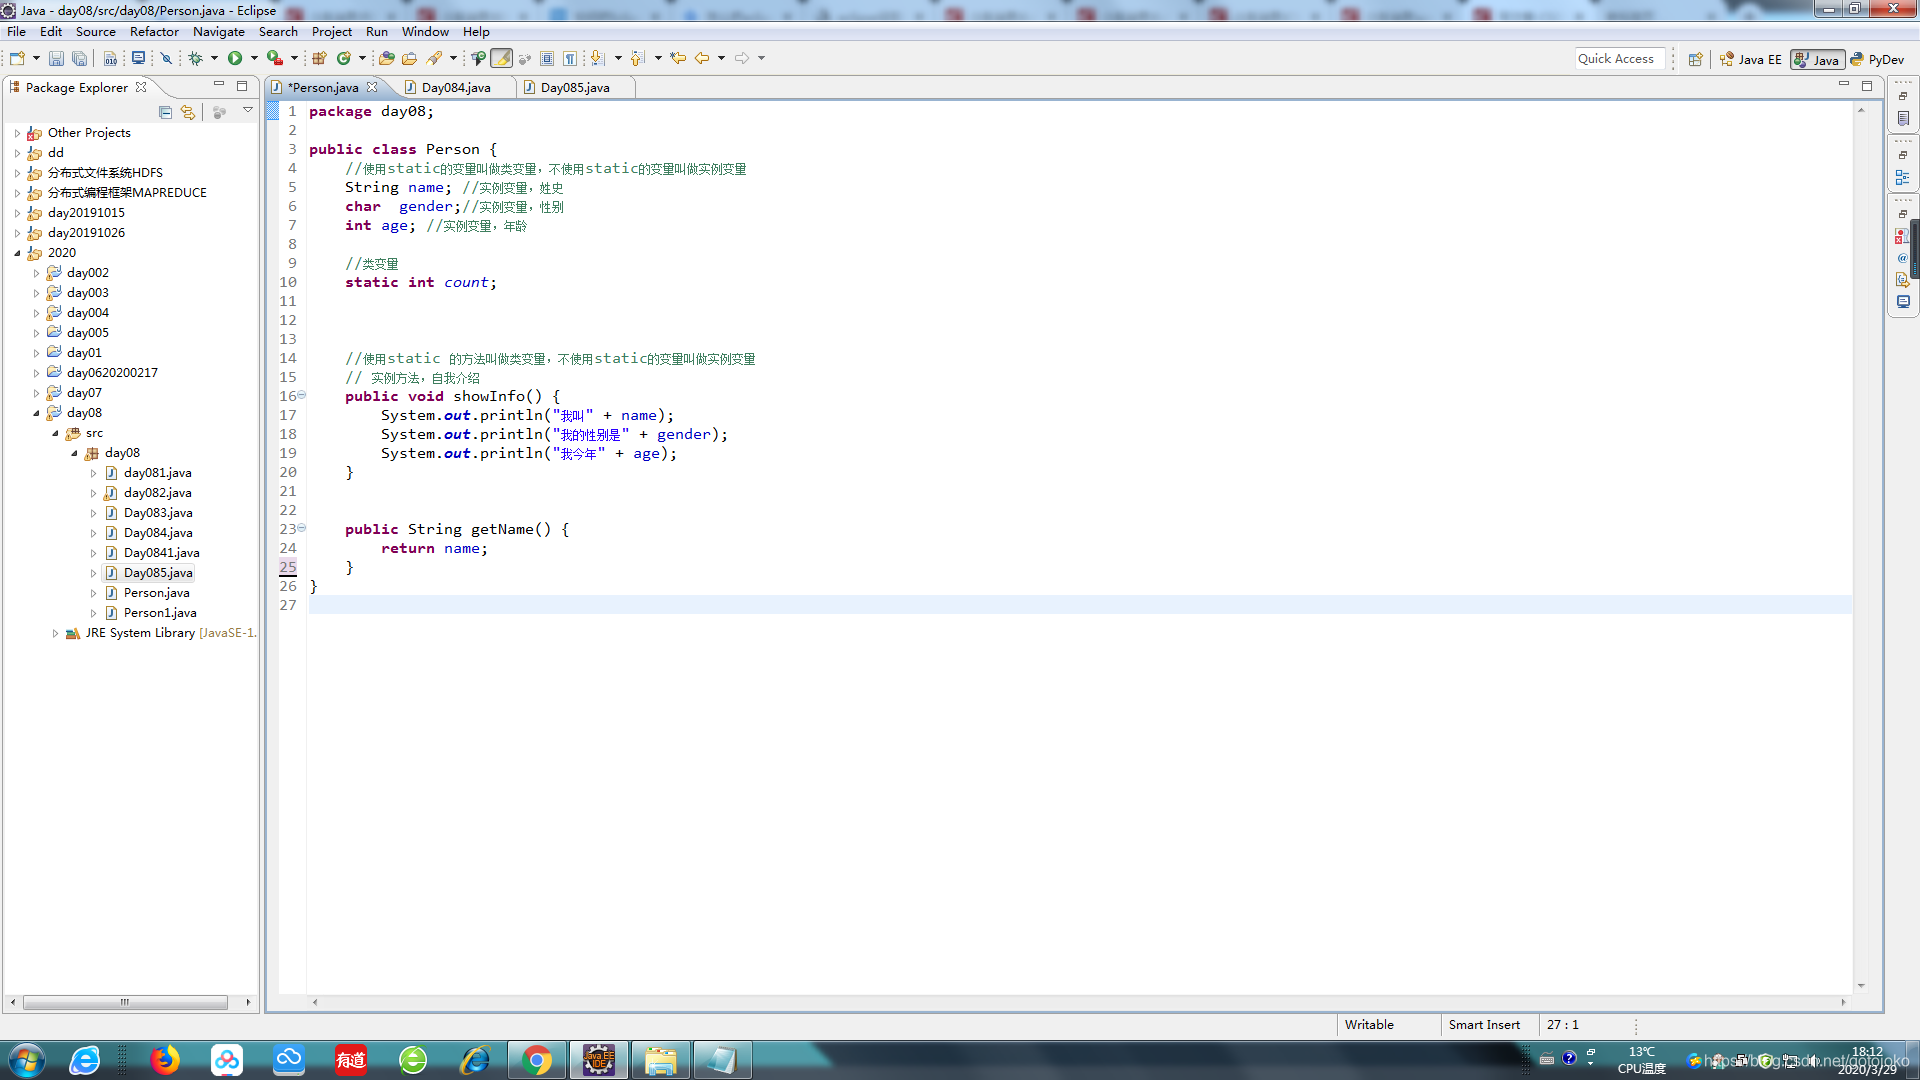Toggle Mark Occurrences highlighter button
Viewport: 1920px width, 1080px height.
point(502,59)
